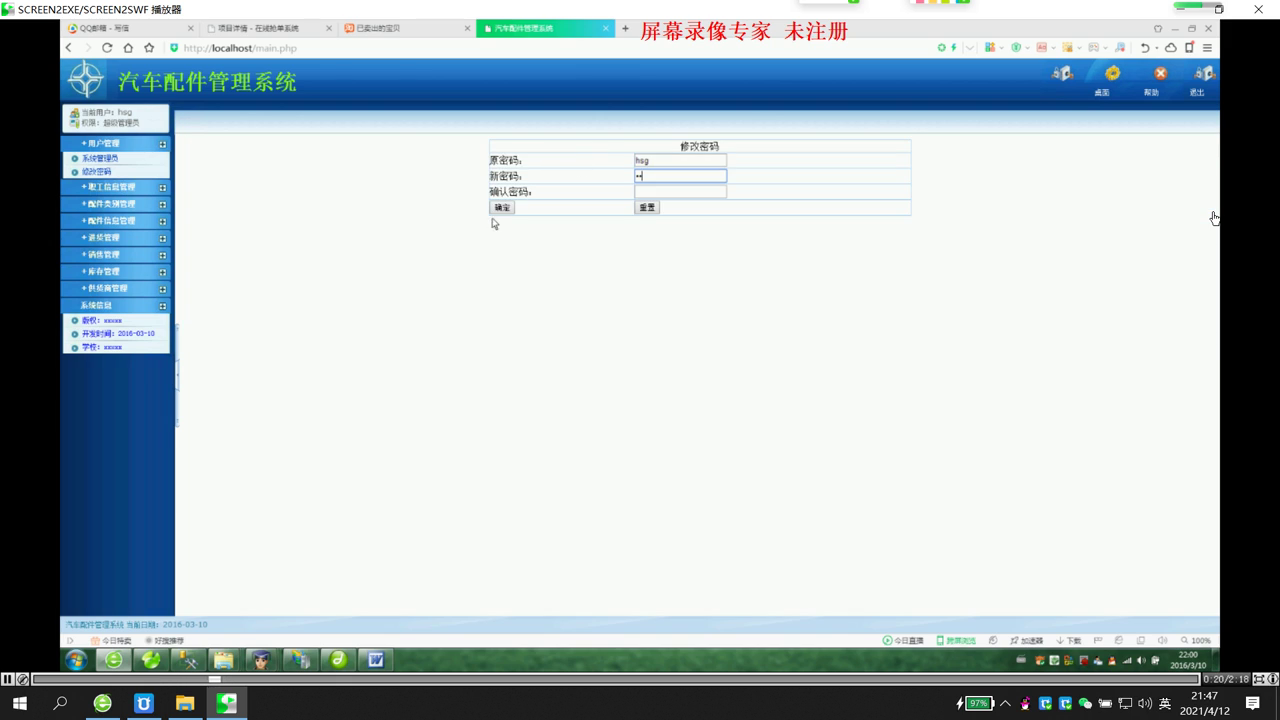Close the QQ邮箱 tab
The height and width of the screenshot is (720, 1280).
191,28
